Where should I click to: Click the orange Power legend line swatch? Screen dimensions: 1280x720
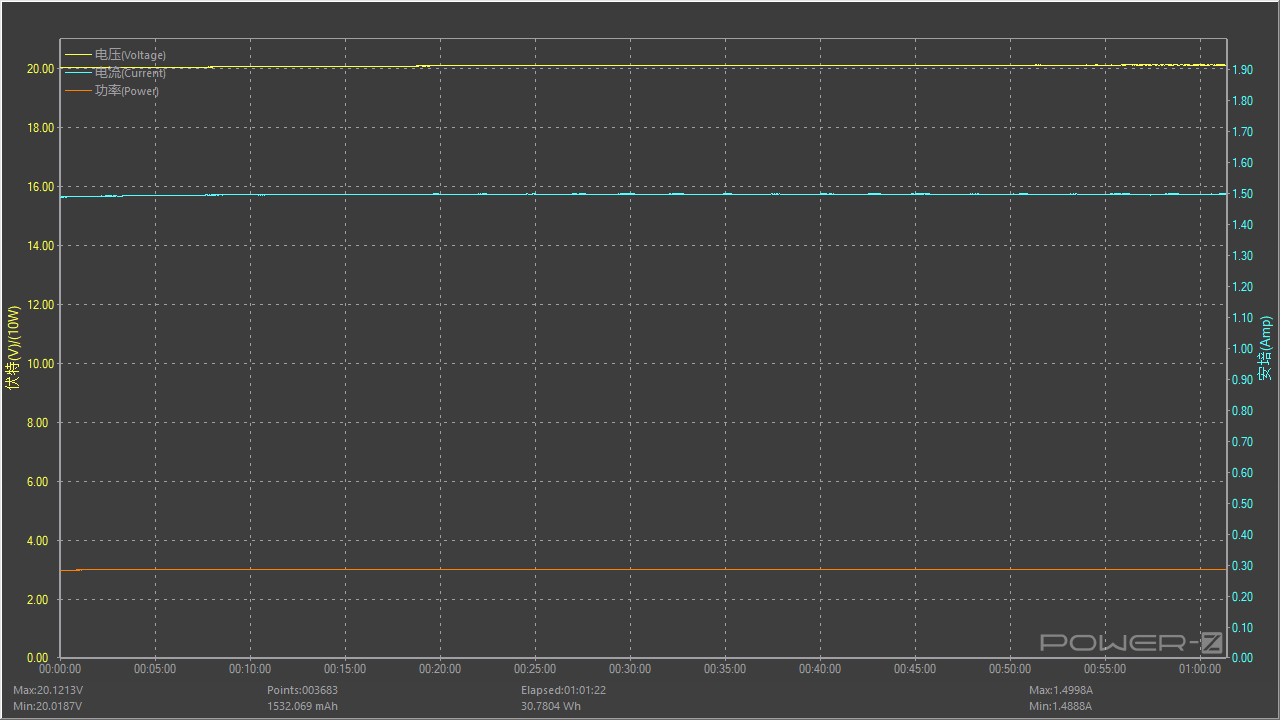pyautogui.click(x=78, y=91)
